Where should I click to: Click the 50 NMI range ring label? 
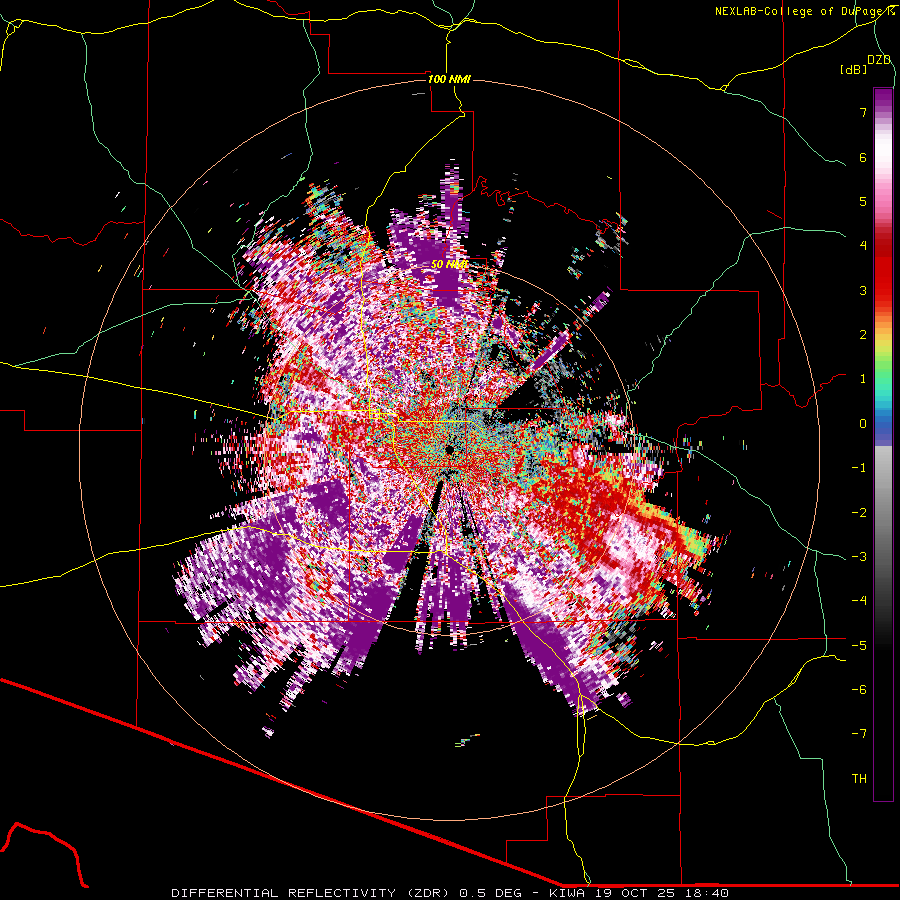click(449, 265)
